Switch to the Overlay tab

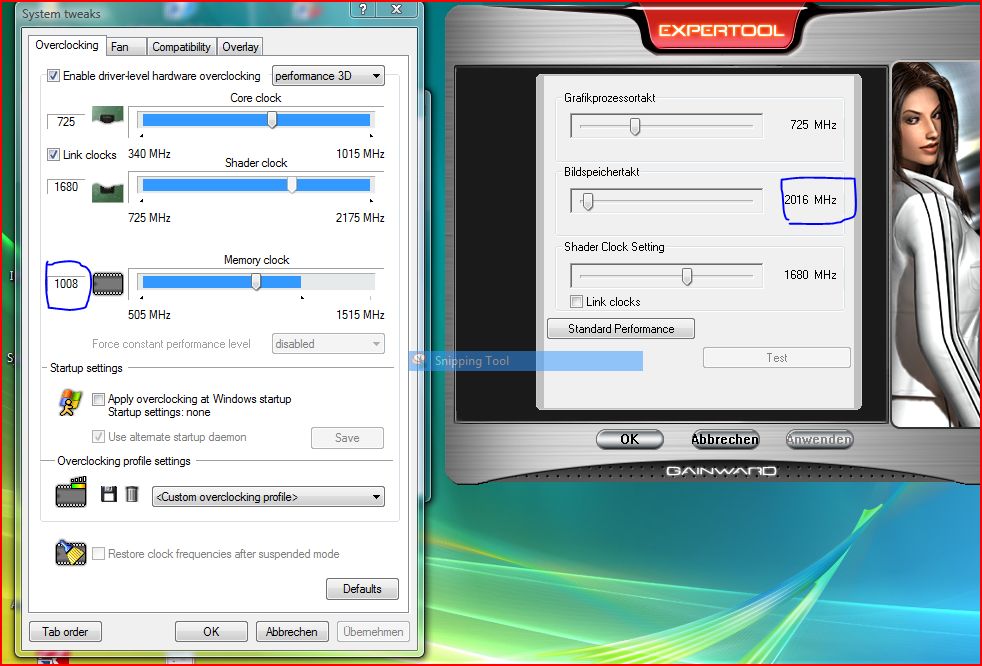pyautogui.click(x=240, y=47)
